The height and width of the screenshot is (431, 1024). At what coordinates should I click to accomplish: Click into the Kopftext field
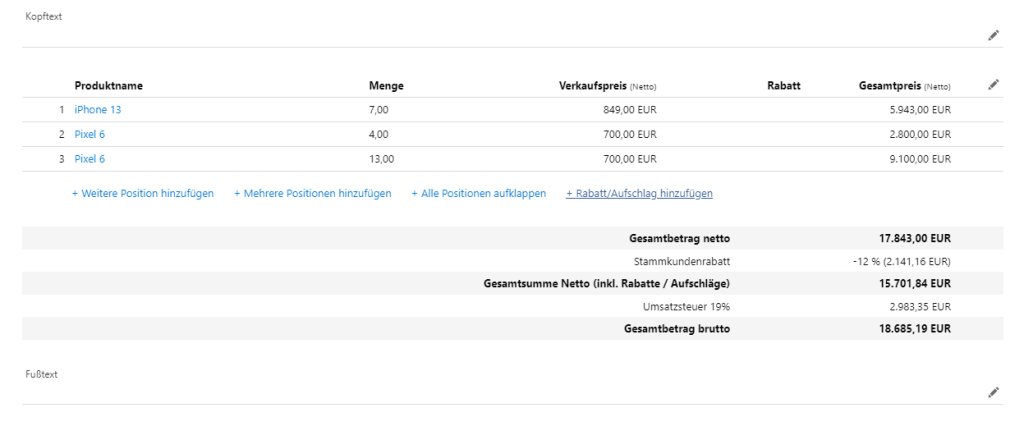click(x=500, y=35)
